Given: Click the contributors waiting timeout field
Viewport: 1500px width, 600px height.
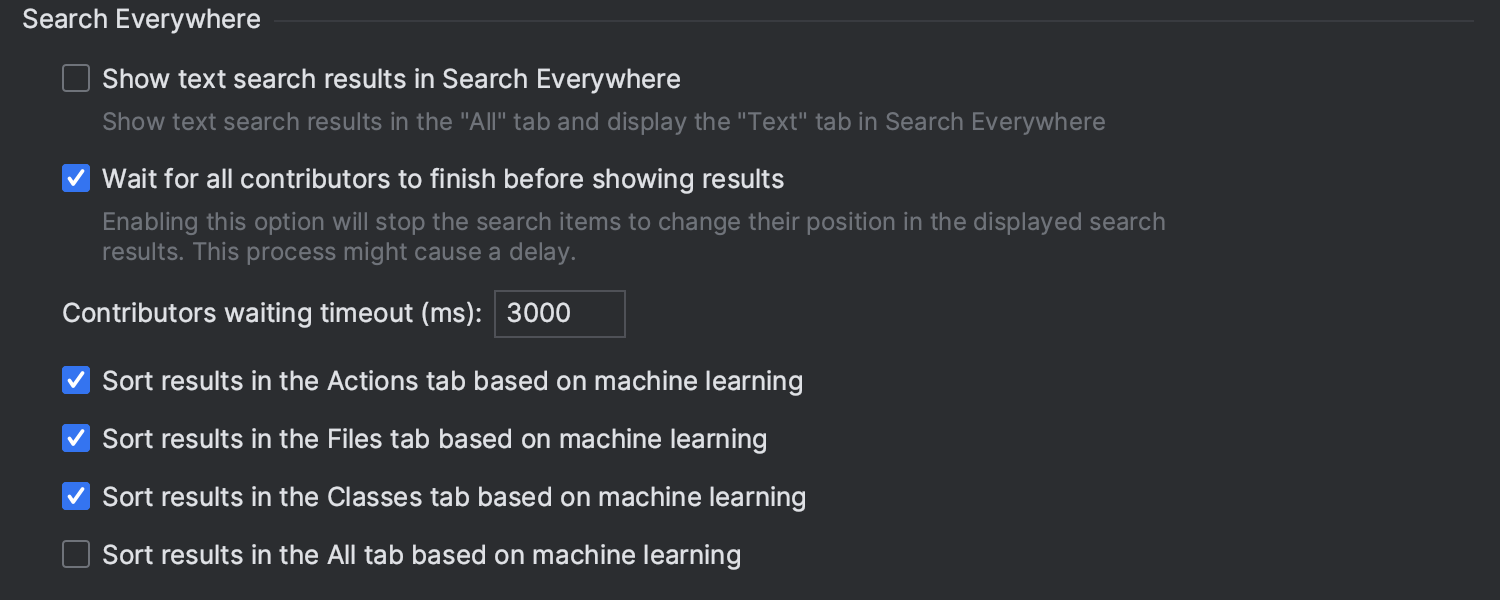Looking at the screenshot, I should [559, 313].
